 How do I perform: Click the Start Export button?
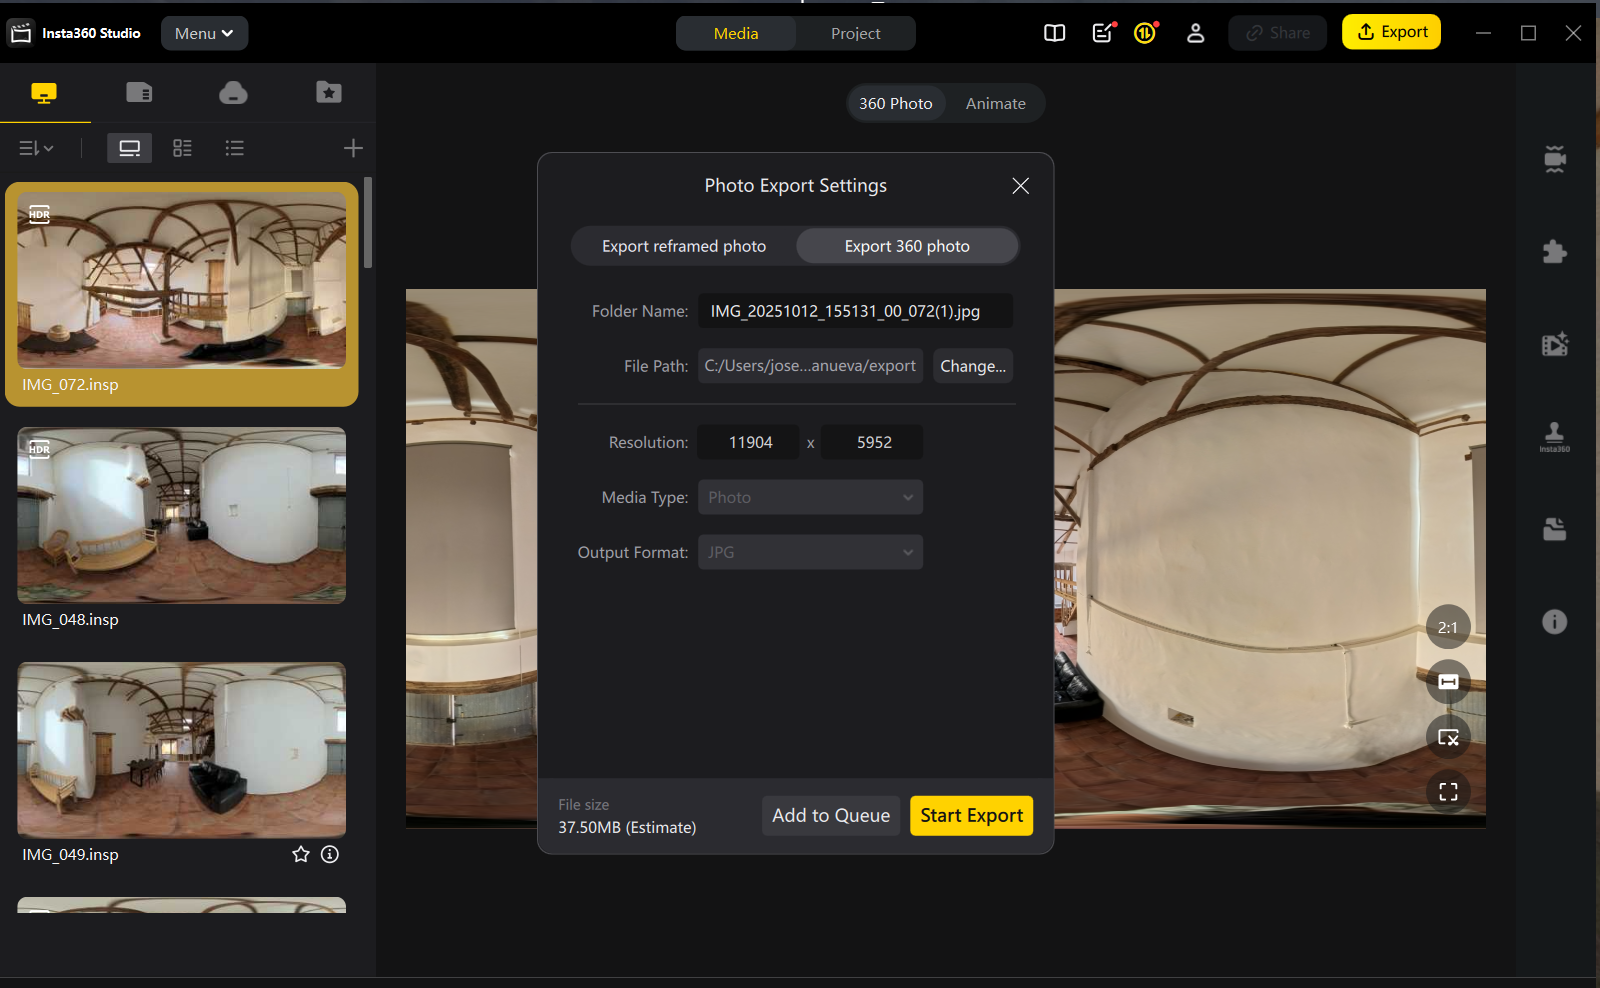pyautogui.click(x=971, y=815)
